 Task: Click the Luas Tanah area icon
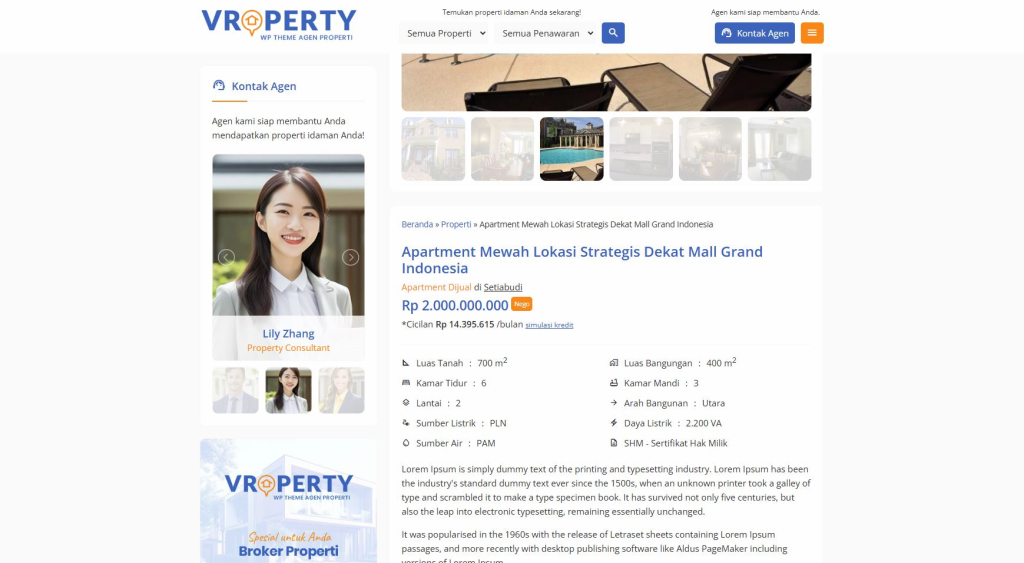pyautogui.click(x=406, y=362)
